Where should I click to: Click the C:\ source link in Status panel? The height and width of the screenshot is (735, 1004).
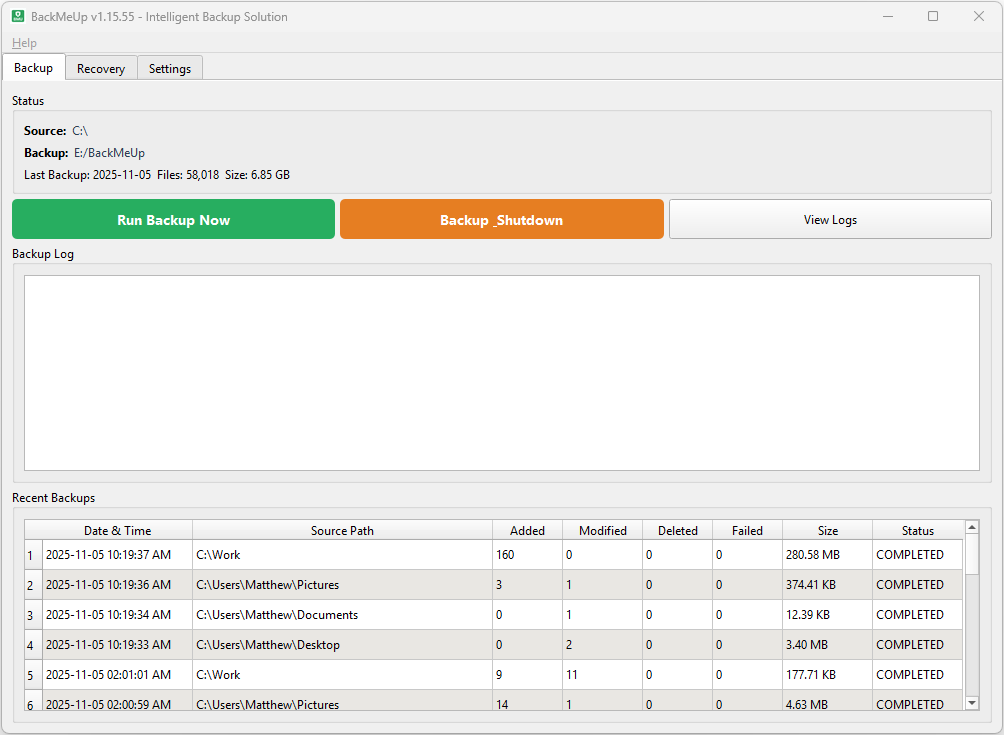(80, 130)
